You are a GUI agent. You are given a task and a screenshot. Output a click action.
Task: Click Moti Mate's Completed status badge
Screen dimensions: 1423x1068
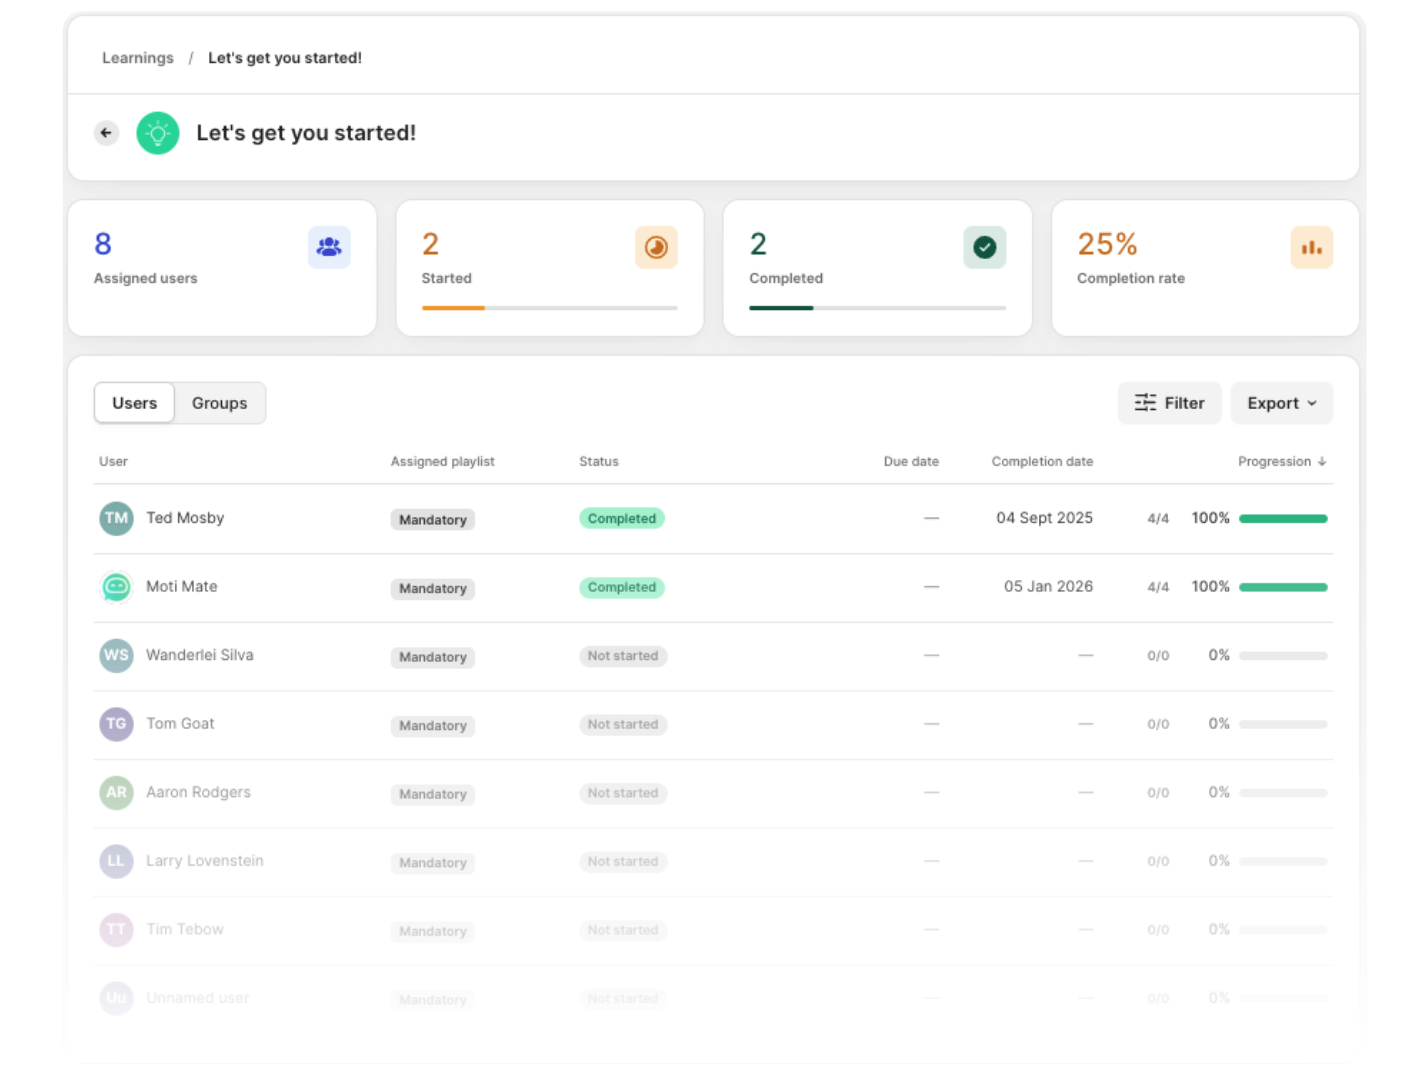[622, 588]
